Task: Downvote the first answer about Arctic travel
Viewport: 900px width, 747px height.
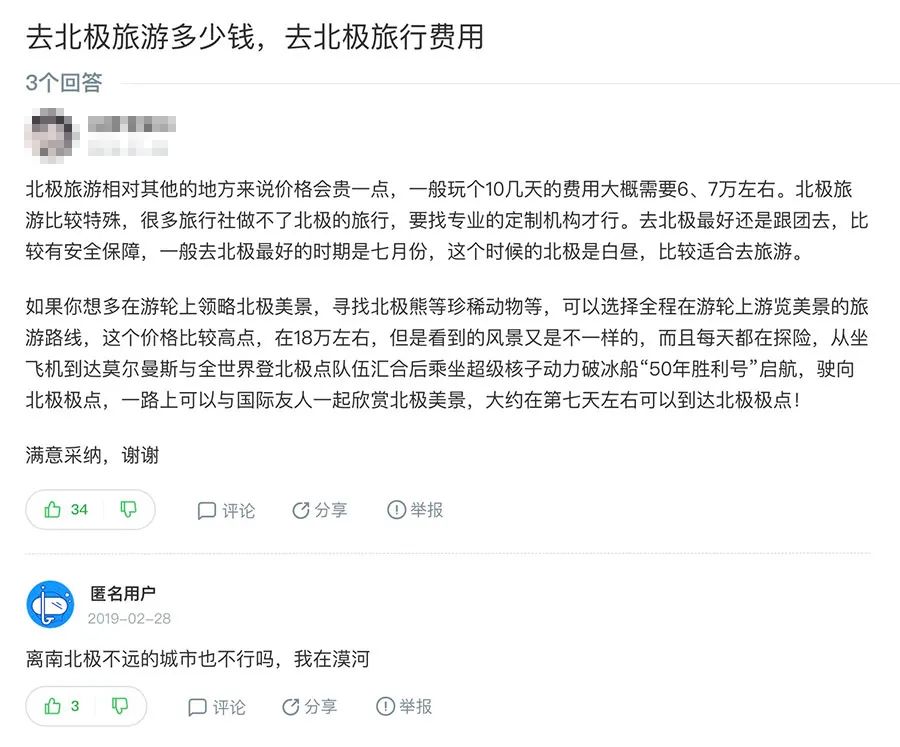Action: pos(128,509)
